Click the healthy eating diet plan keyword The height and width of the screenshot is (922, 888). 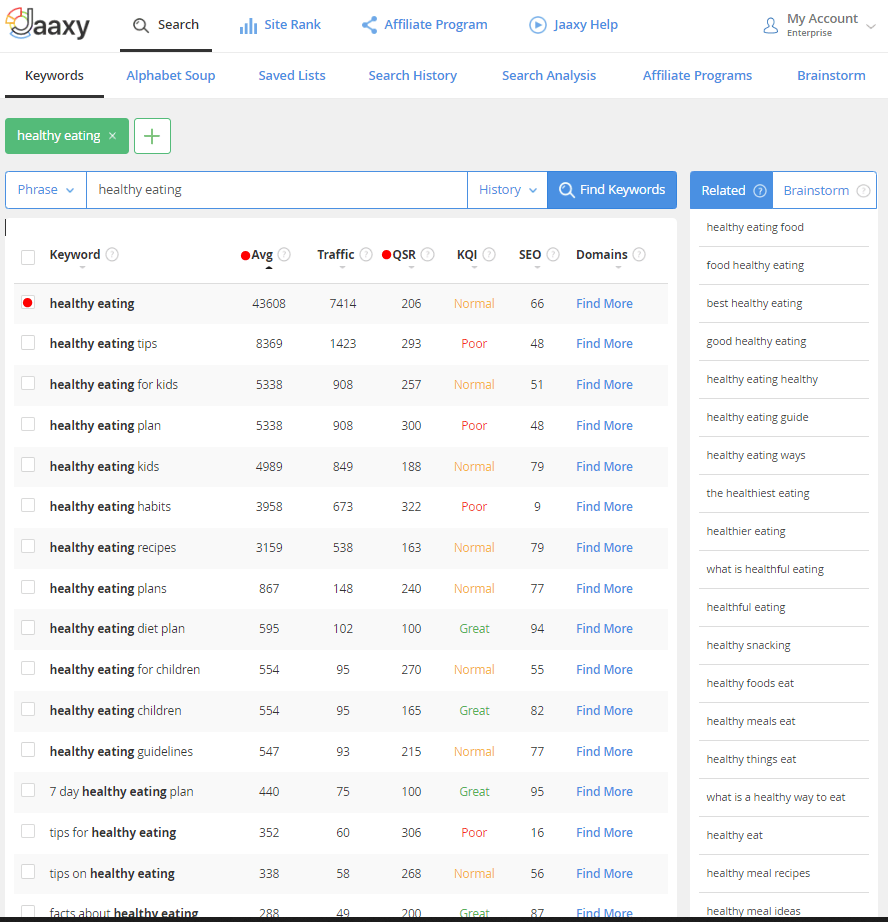pos(117,629)
